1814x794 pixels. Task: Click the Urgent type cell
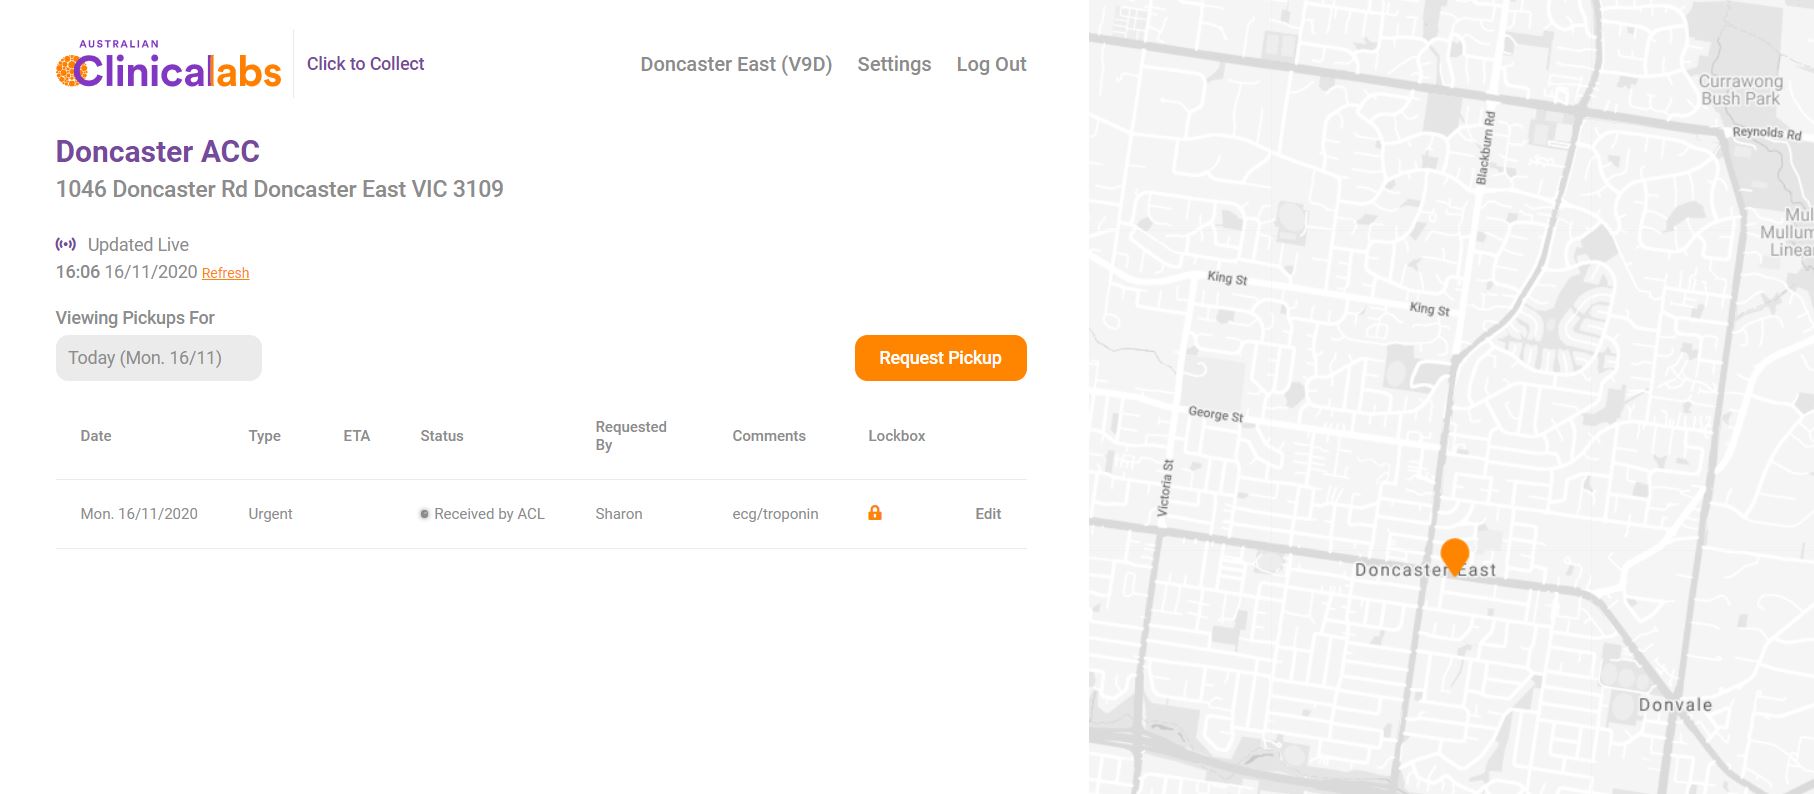[270, 514]
